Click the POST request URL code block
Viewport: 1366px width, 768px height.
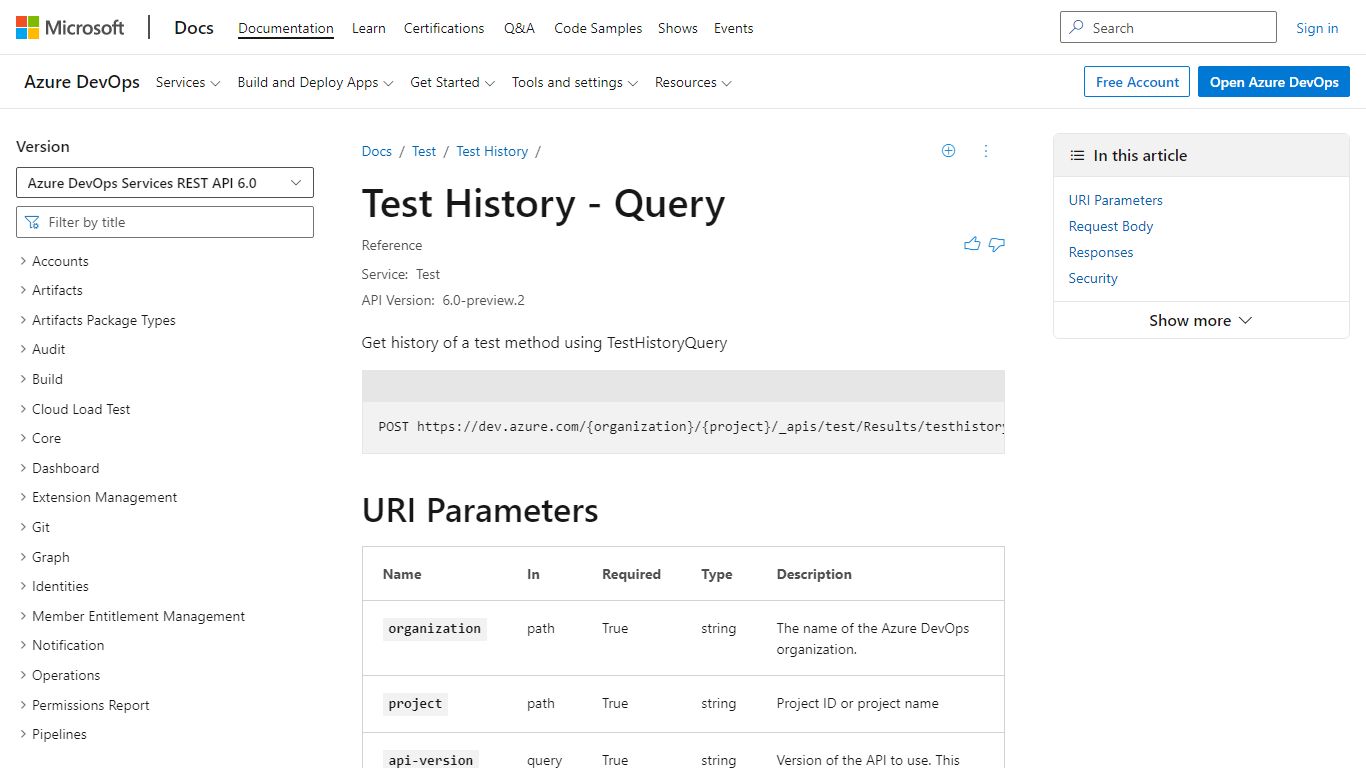(683, 426)
